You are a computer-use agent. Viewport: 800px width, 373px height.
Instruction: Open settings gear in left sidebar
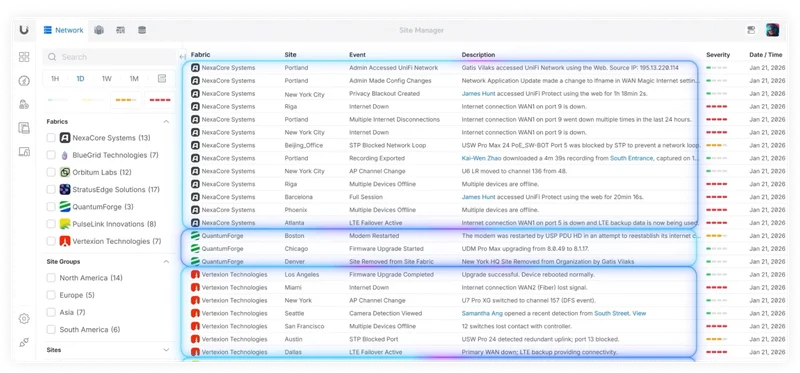(24, 318)
